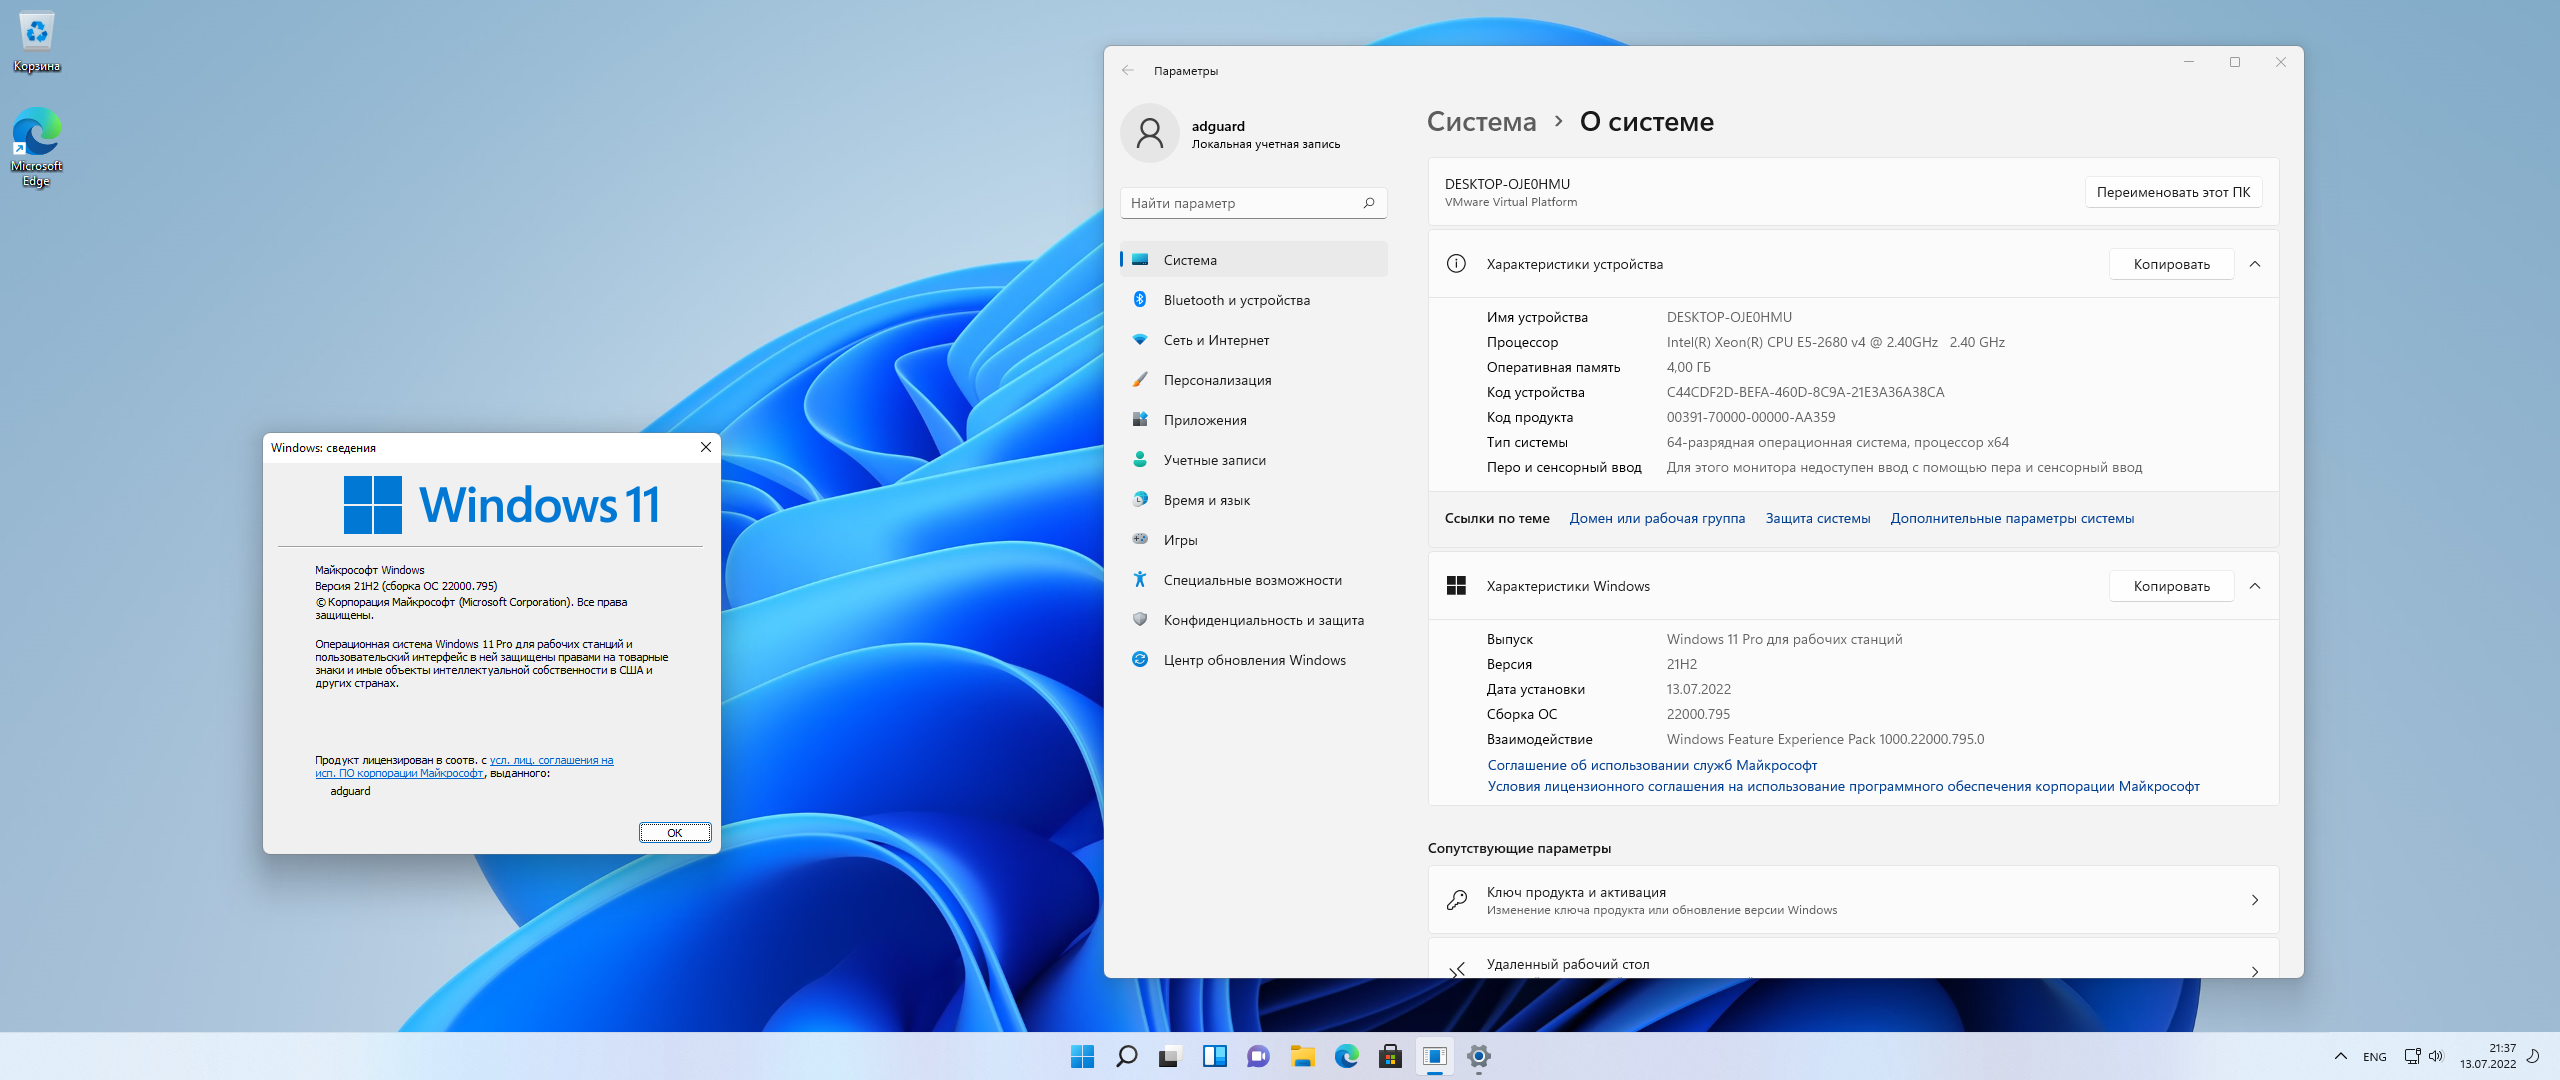Click processor value Intel(R) Xeon(R) CPU E5-2680
The width and height of the screenshot is (2560, 1080).
(x=1835, y=342)
